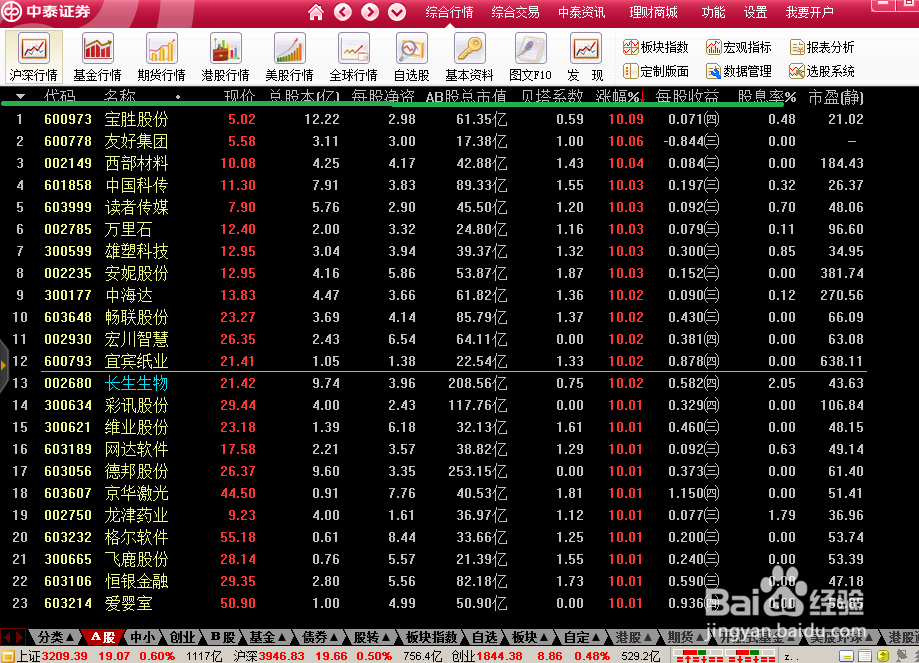The height and width of the screenshot is (663, 919).
Task: Click the 我要开户 link
Action: click(809, 12)
